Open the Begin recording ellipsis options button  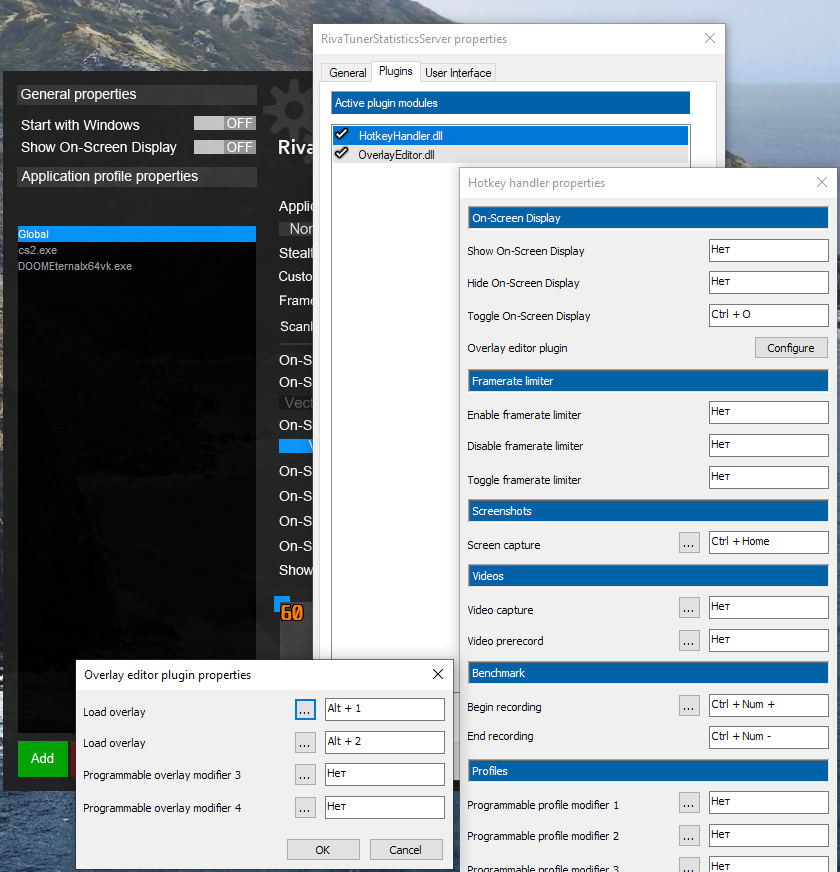(x=689, y=706)
